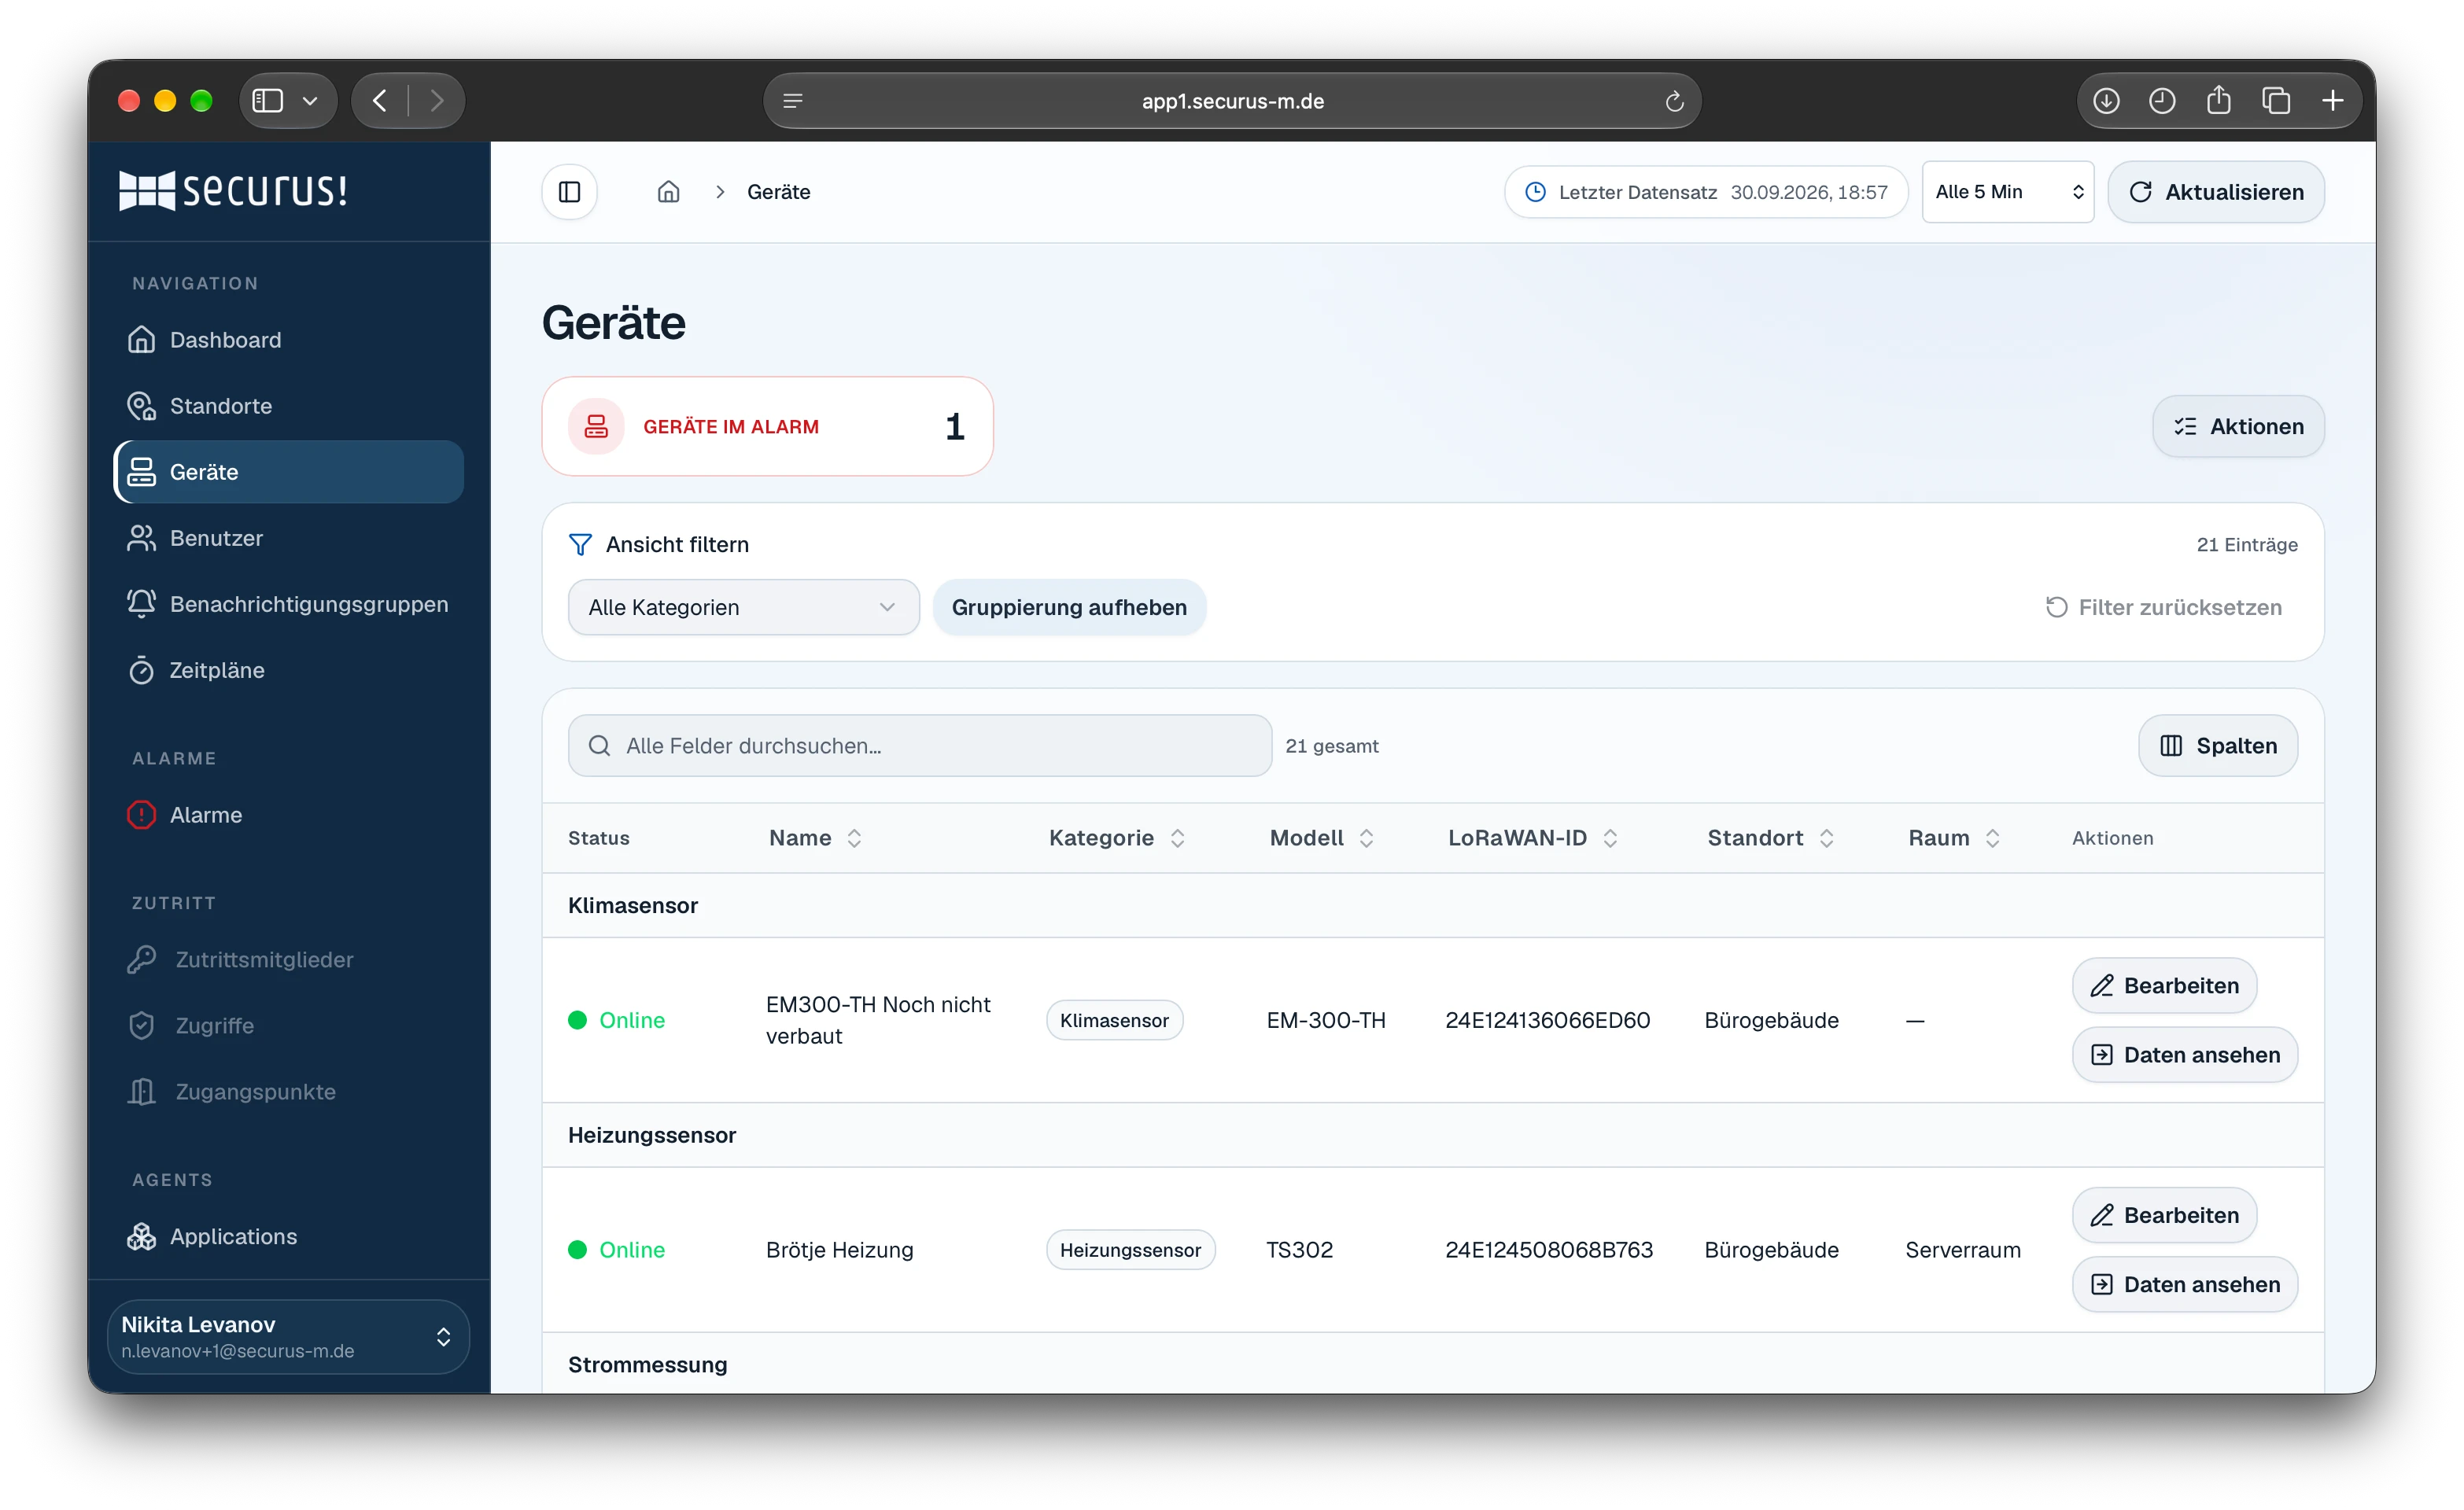Sort table by Name column
Image resolution: width=2464 pixels, height=1510 pixels.
[815, 838]
